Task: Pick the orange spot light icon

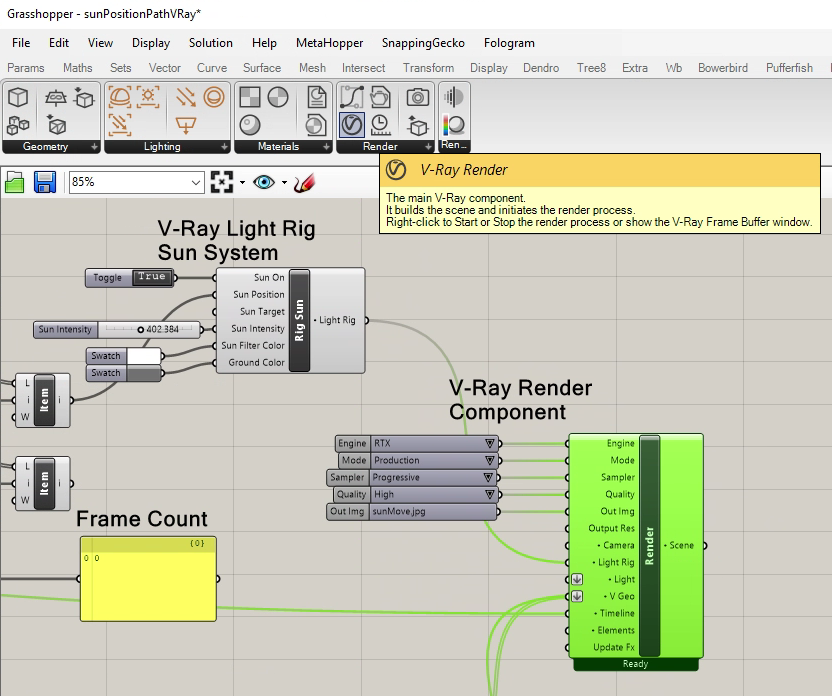Action: 186,126
